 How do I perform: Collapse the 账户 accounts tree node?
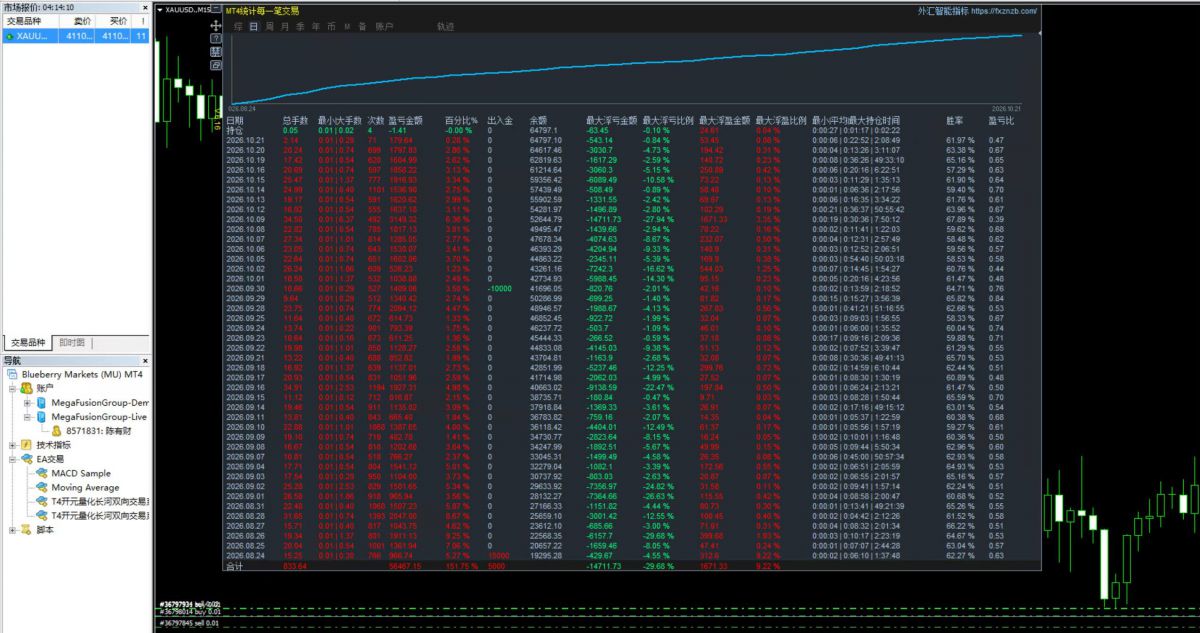coord(13,388)
